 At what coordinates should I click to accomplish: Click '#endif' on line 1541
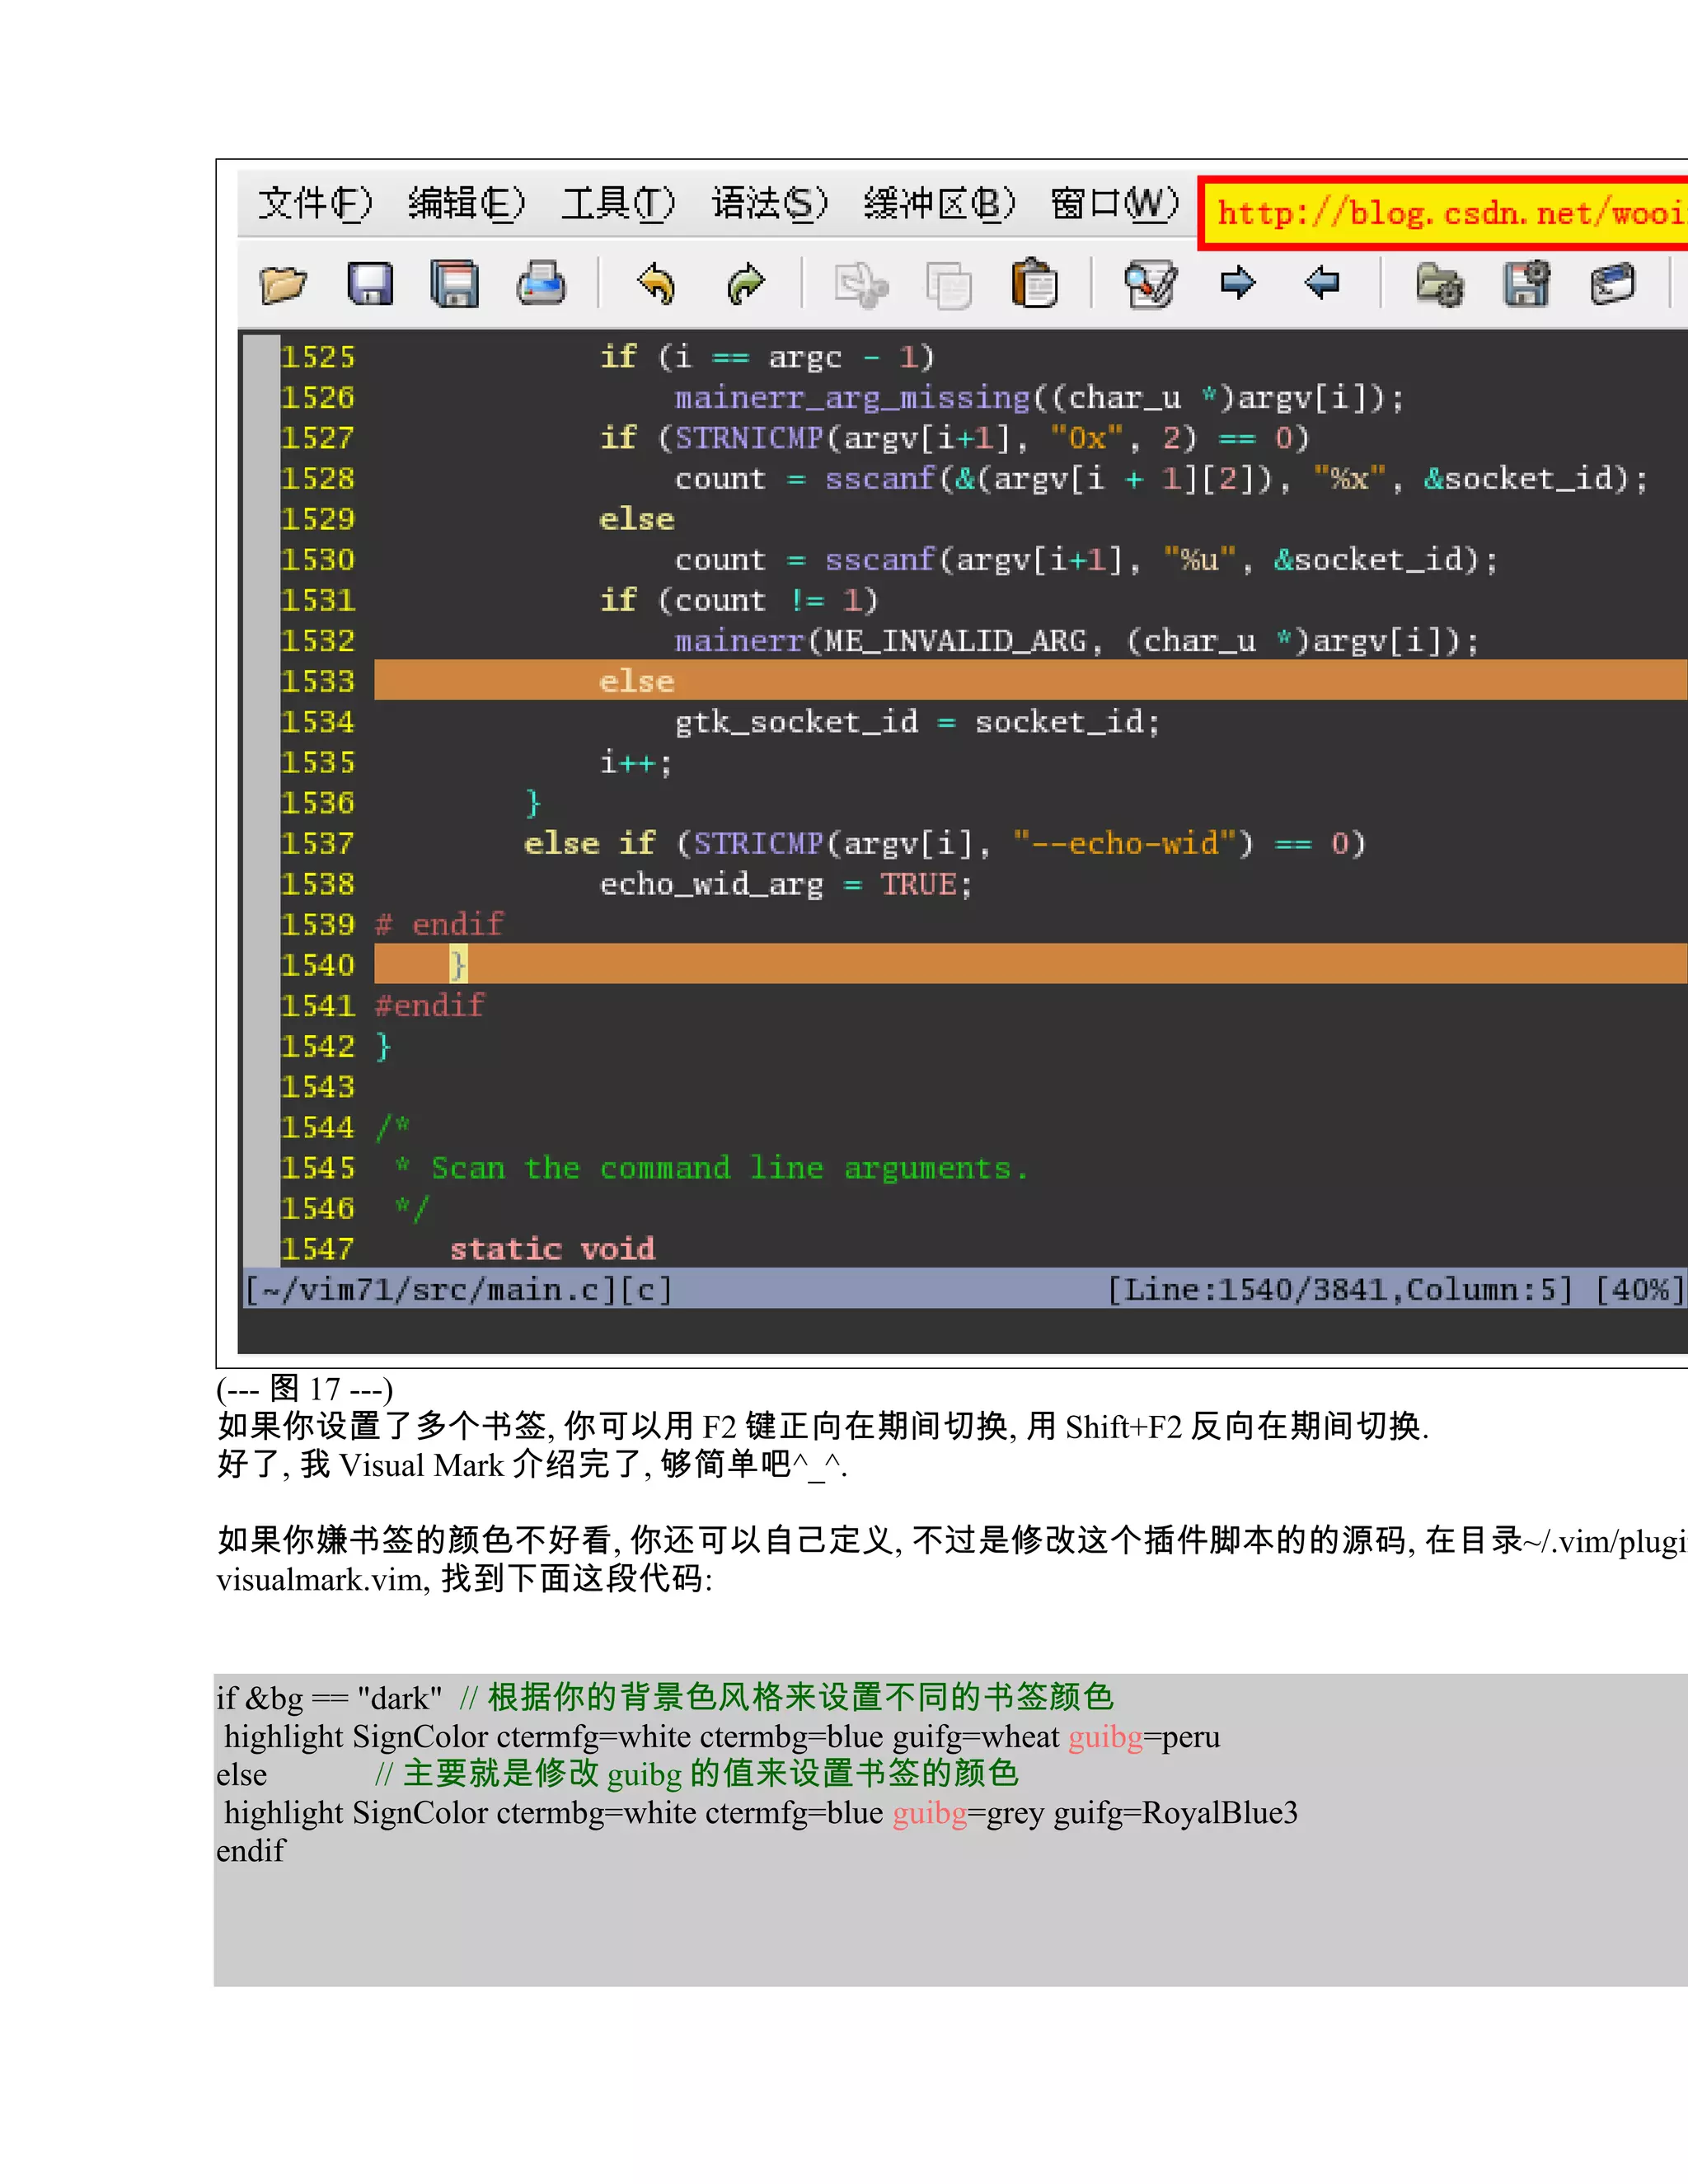click(x=430, y=1005)
